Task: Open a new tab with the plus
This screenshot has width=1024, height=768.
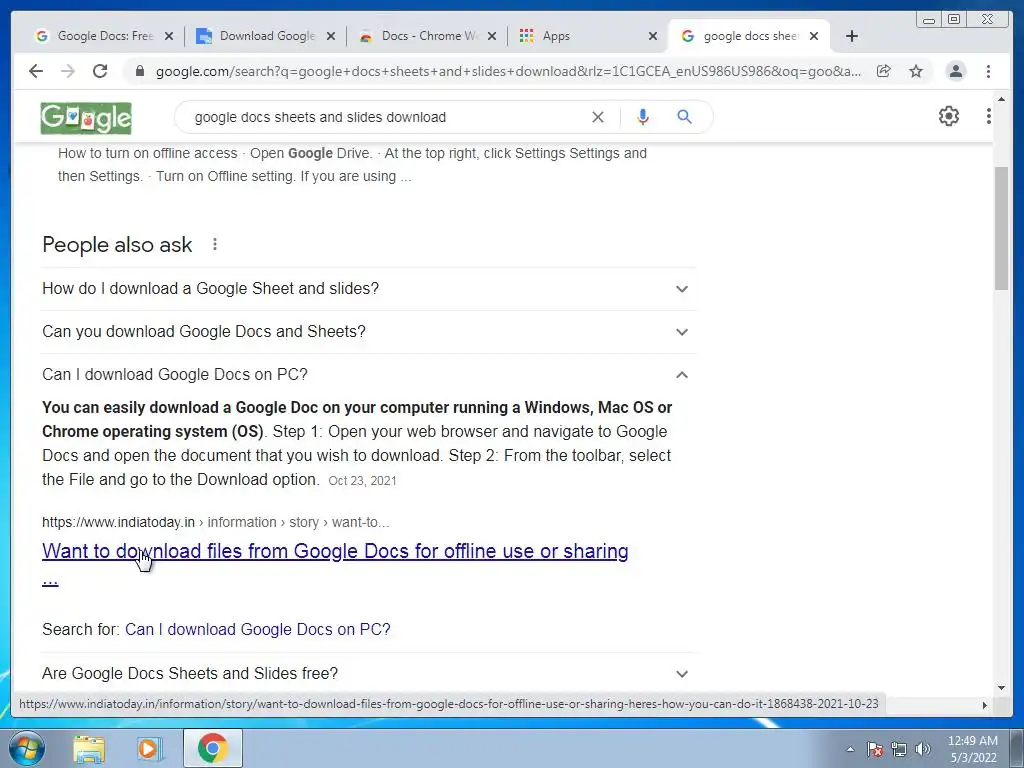Action: (x=852, y=36)
